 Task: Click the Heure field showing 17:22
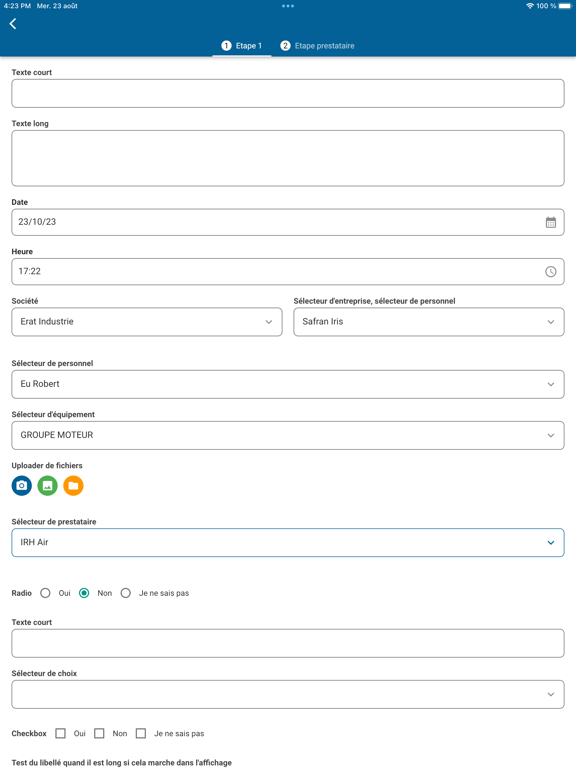click(288, 271)
